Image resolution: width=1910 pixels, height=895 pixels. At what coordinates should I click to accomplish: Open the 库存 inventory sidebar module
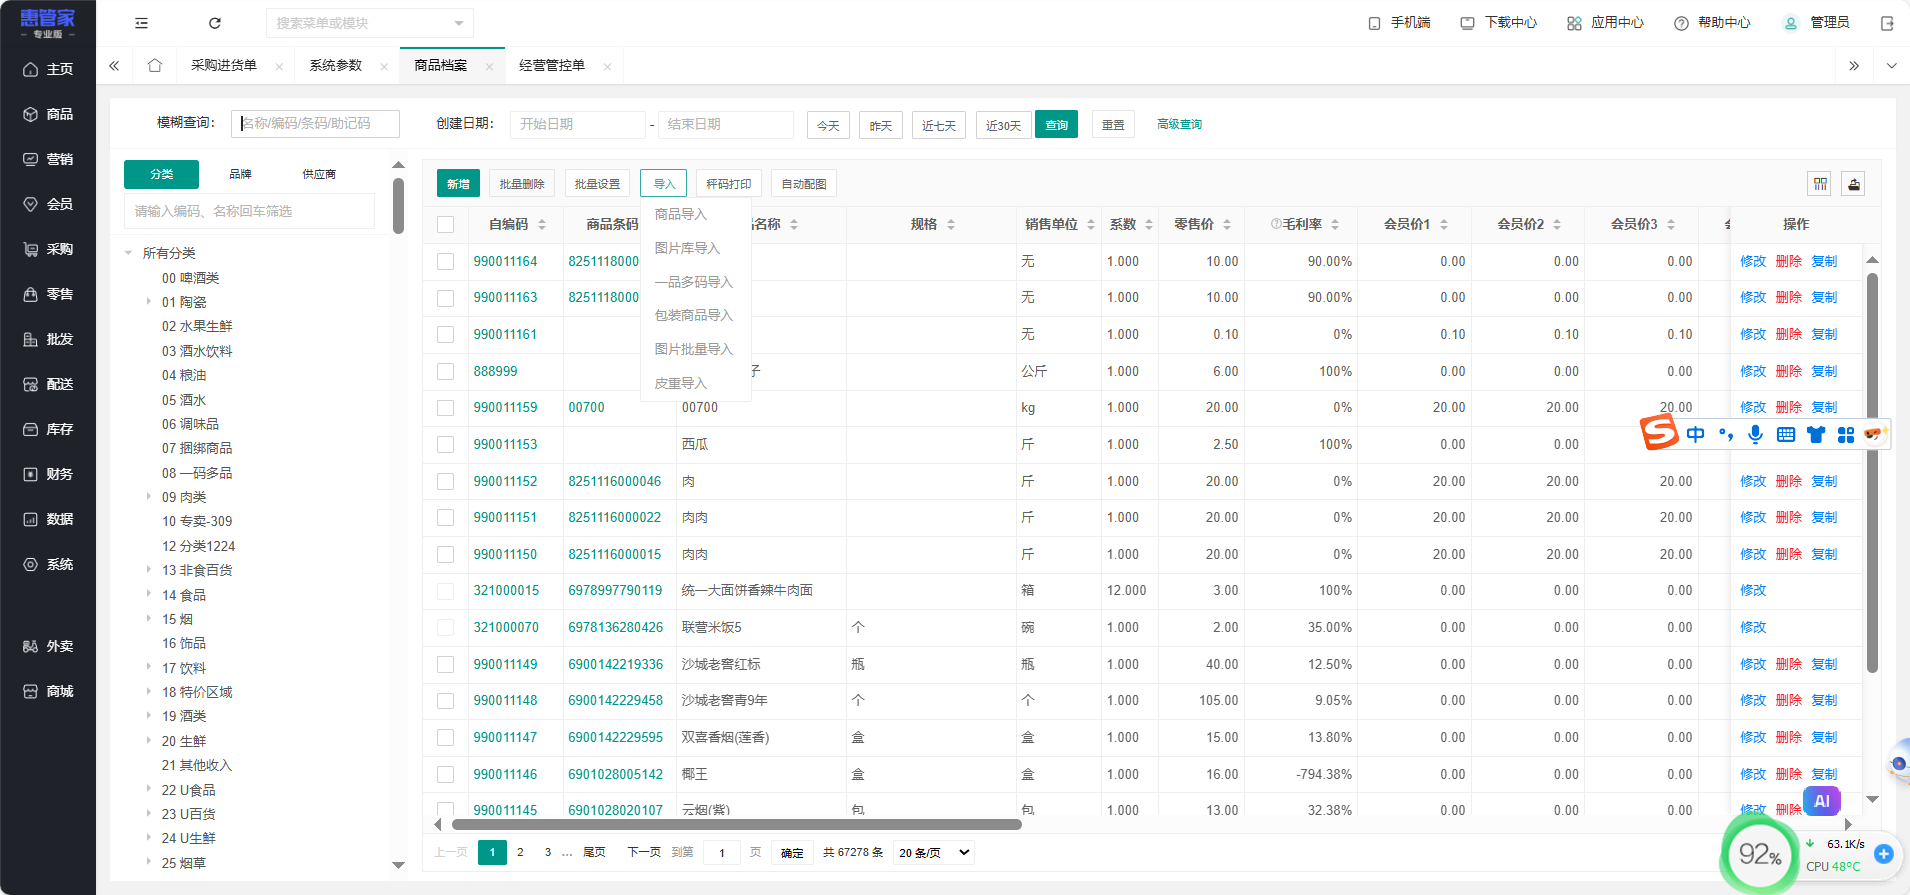tap(48, 429)
